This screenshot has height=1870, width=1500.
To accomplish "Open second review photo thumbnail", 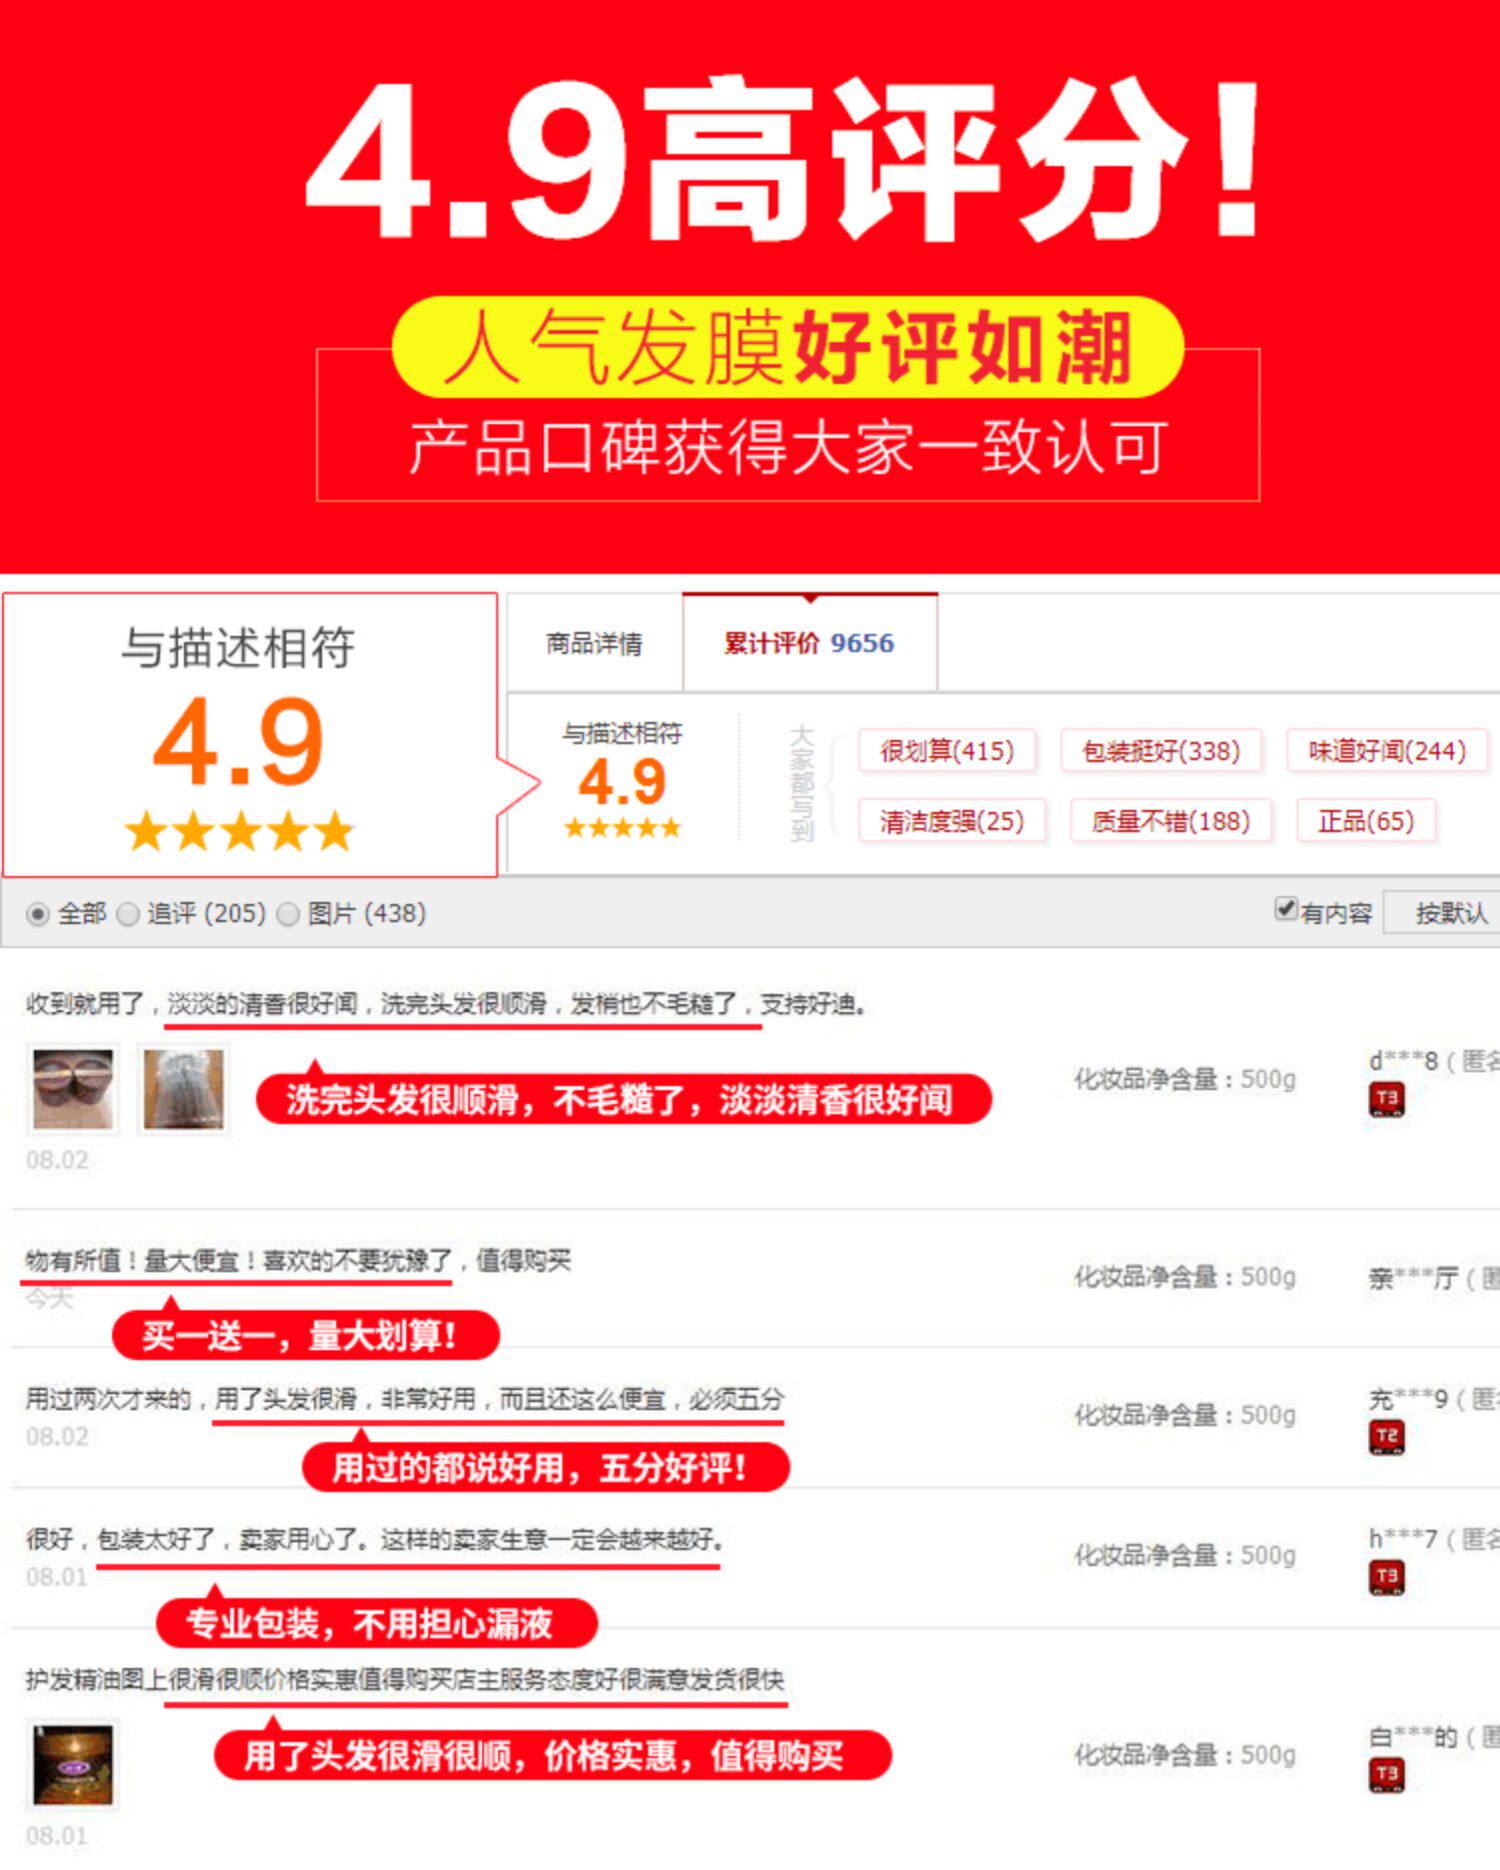I will [183, 1089].
